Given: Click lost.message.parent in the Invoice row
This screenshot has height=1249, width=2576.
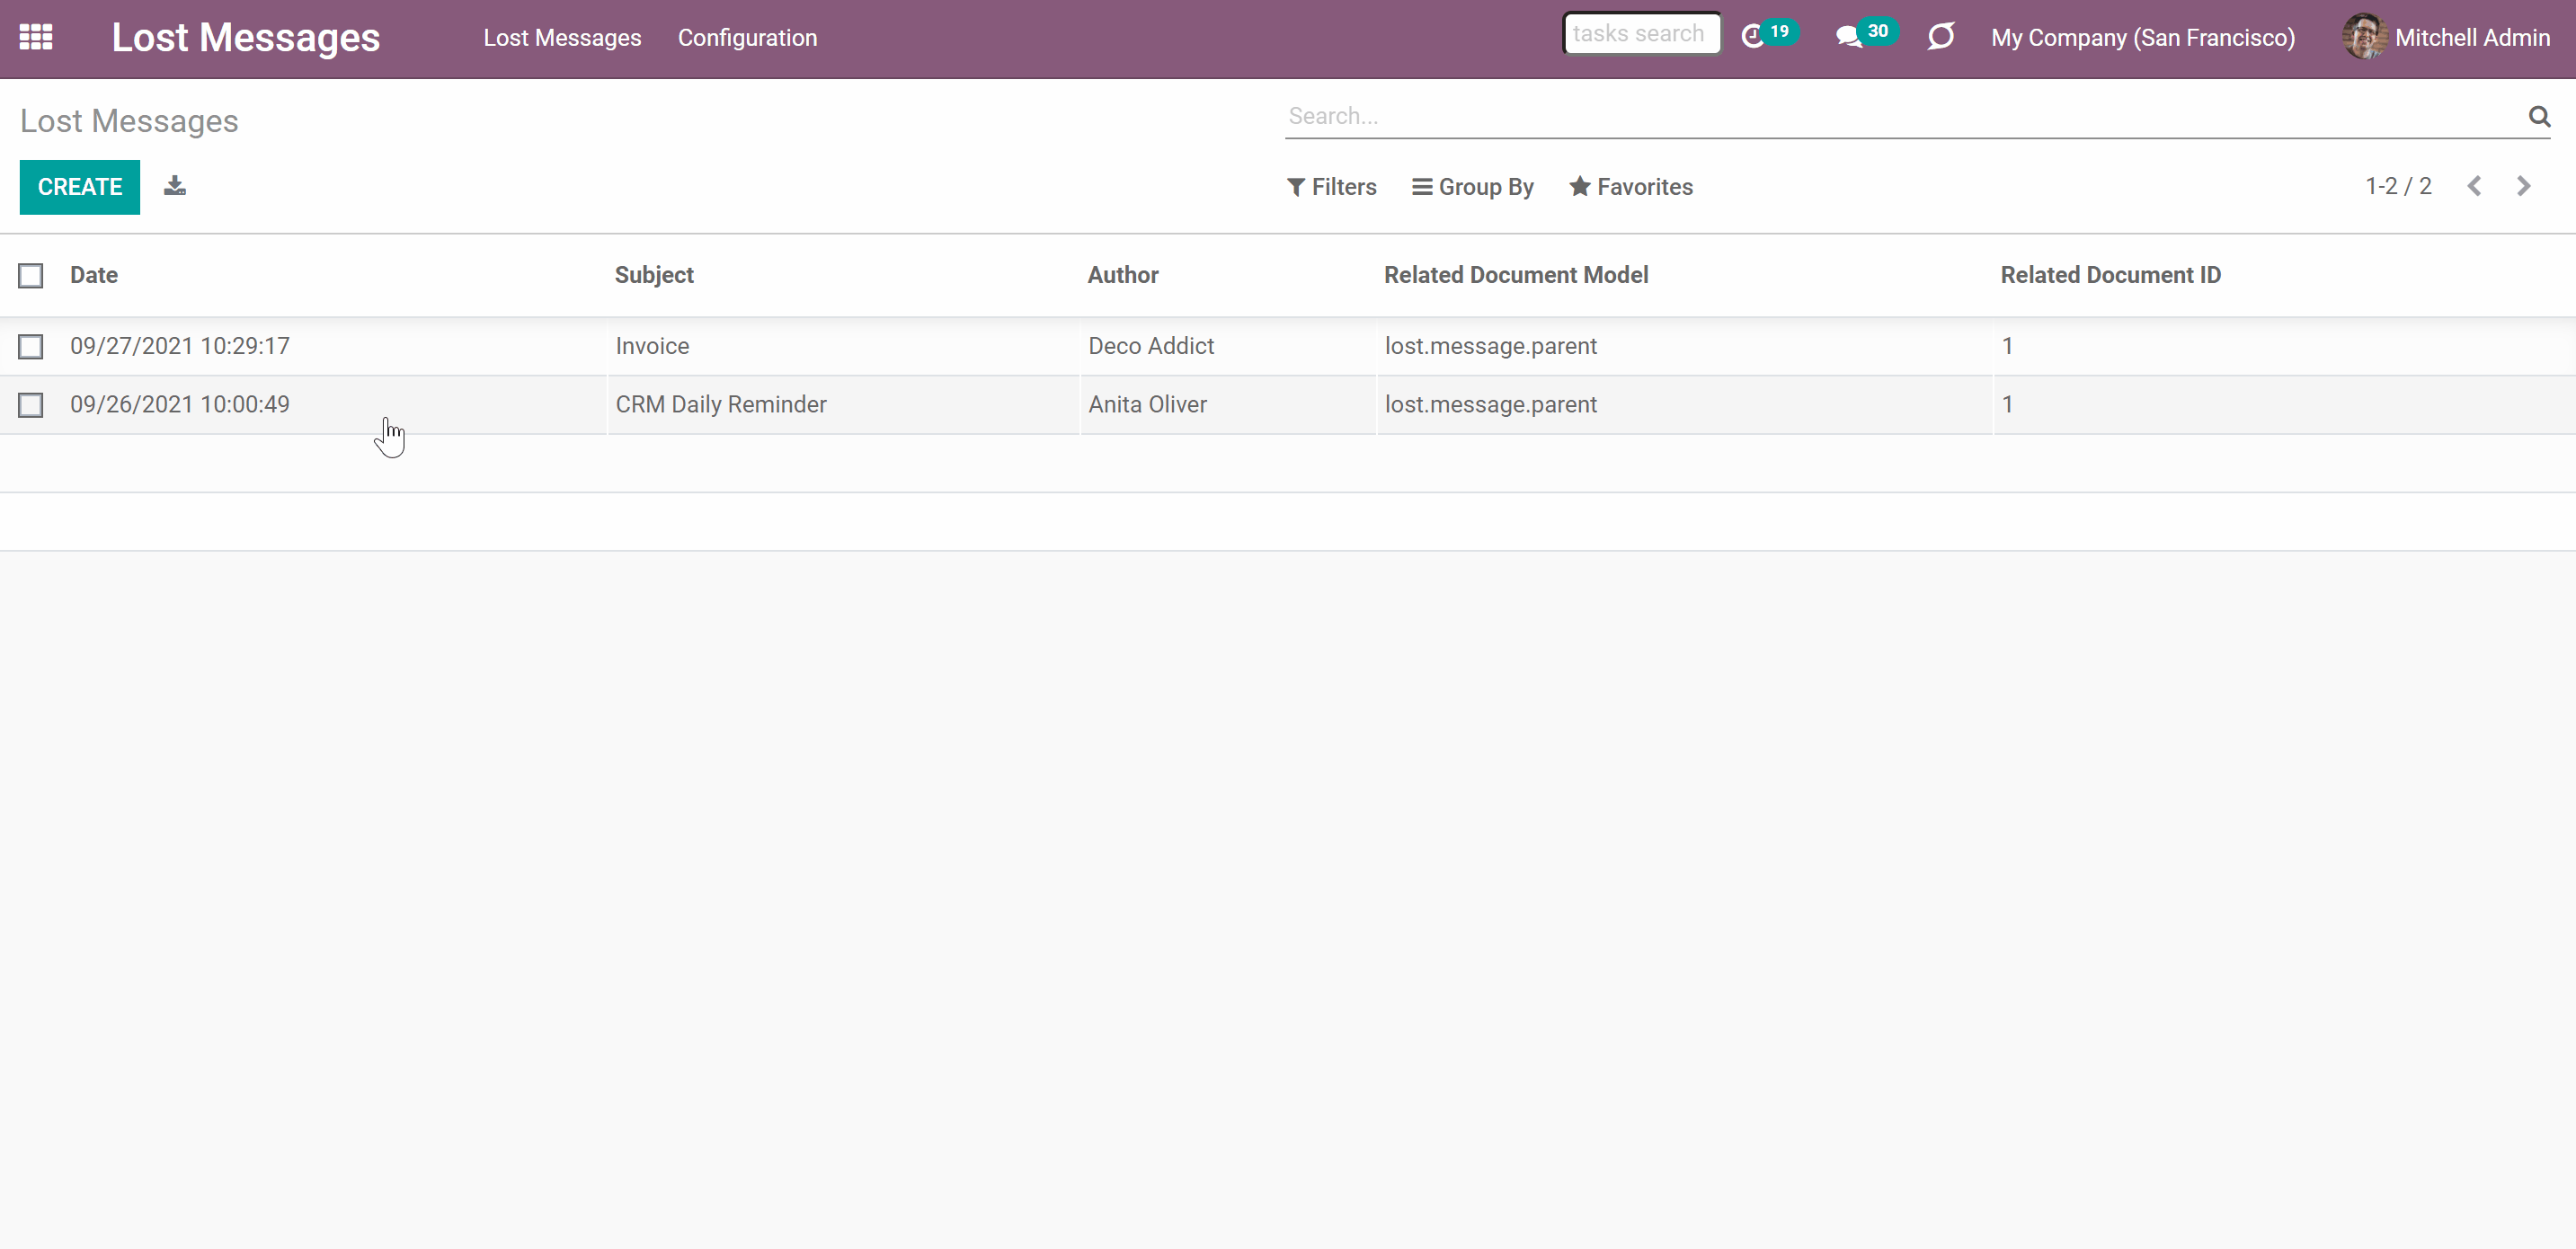Looking at the screenshot, I should (x=1490, y=346).
